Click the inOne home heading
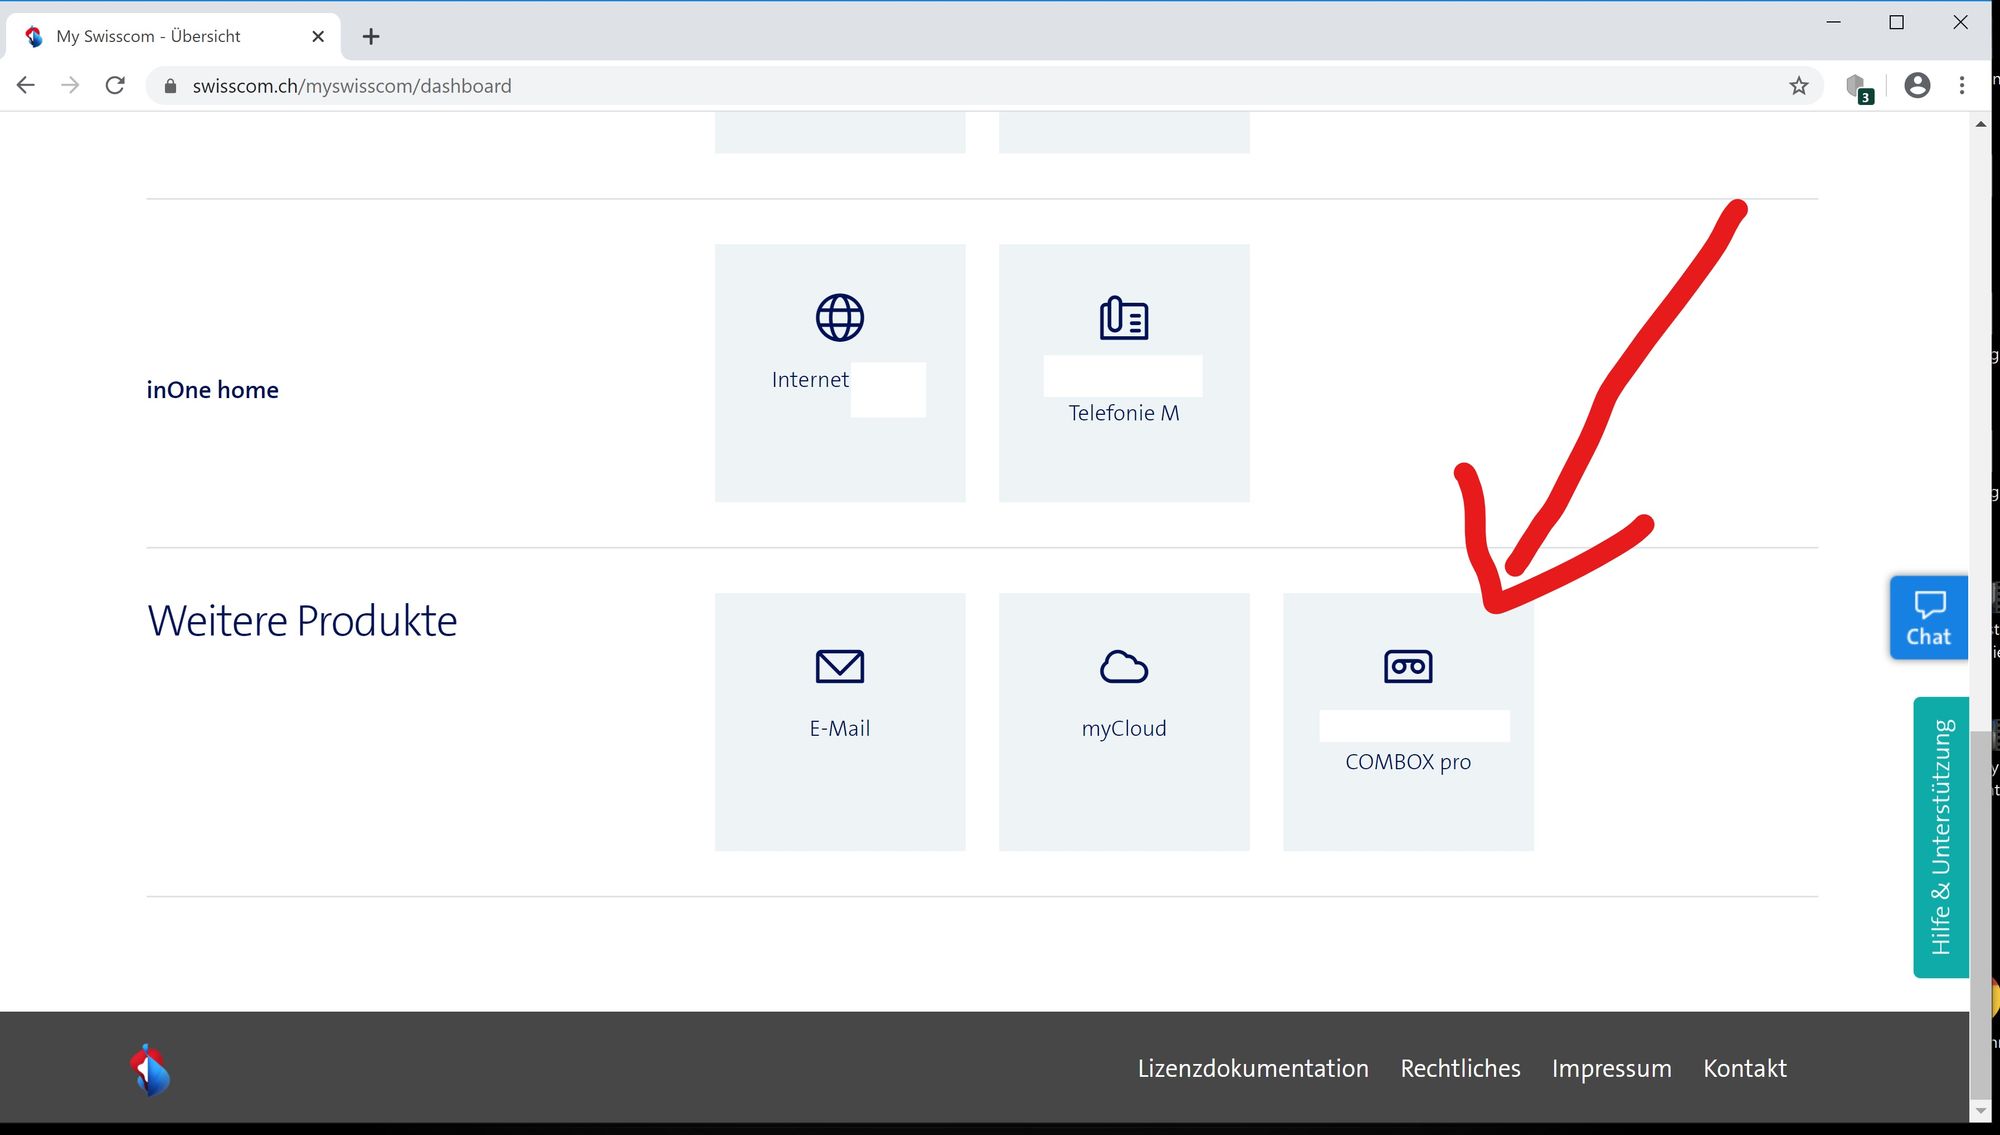This screenshot has height=1135, width=2000. click(212, 390)
